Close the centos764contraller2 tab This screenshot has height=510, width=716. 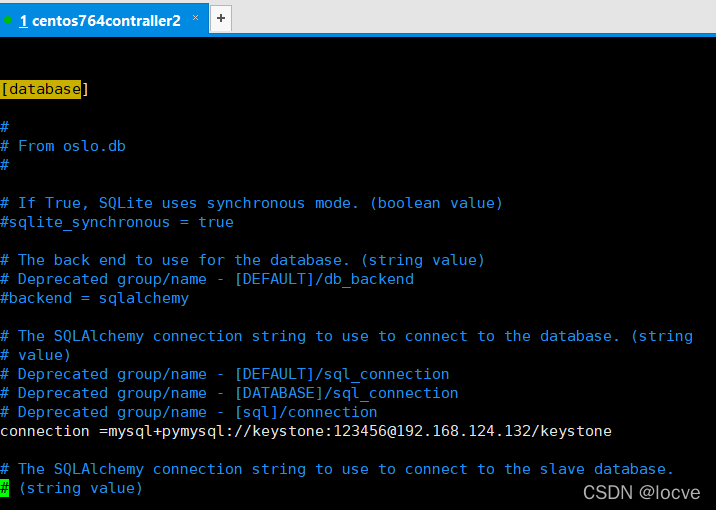[195, 17]
